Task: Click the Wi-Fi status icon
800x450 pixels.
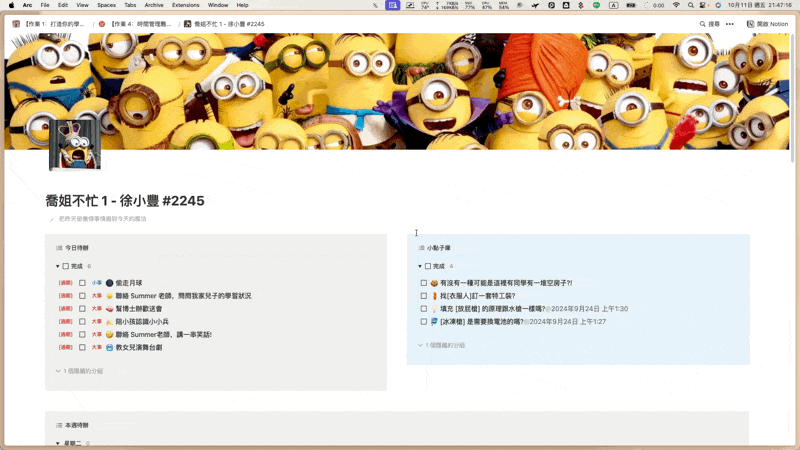Action: click(676, 5)
